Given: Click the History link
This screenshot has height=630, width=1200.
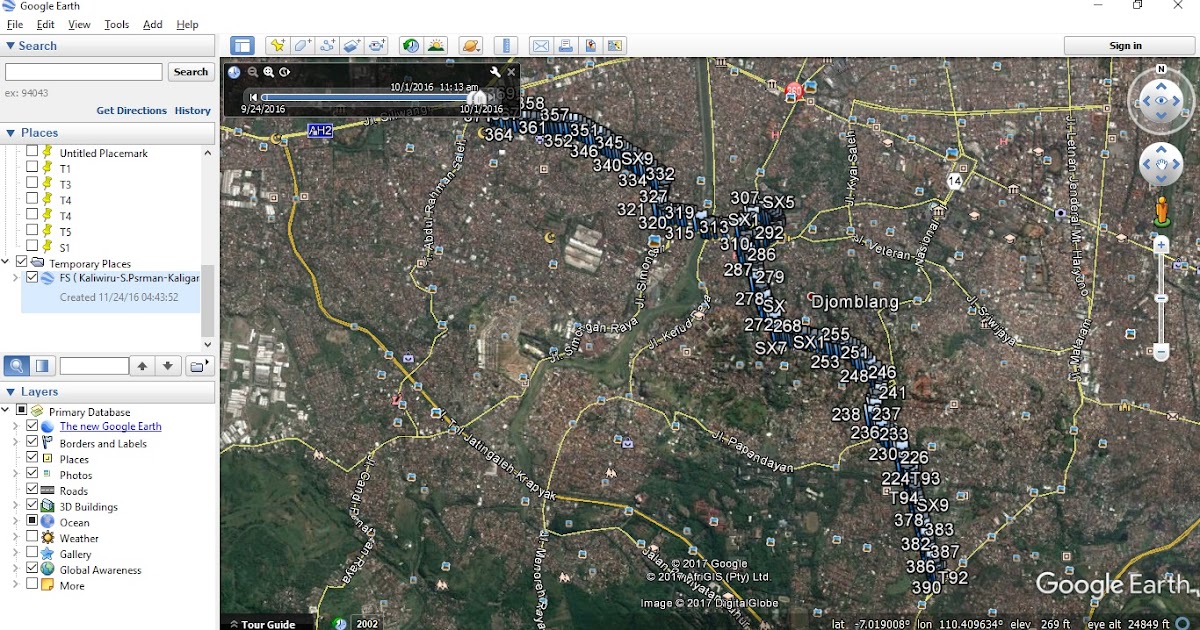Looking at the screenshot, I should [193, 110].
